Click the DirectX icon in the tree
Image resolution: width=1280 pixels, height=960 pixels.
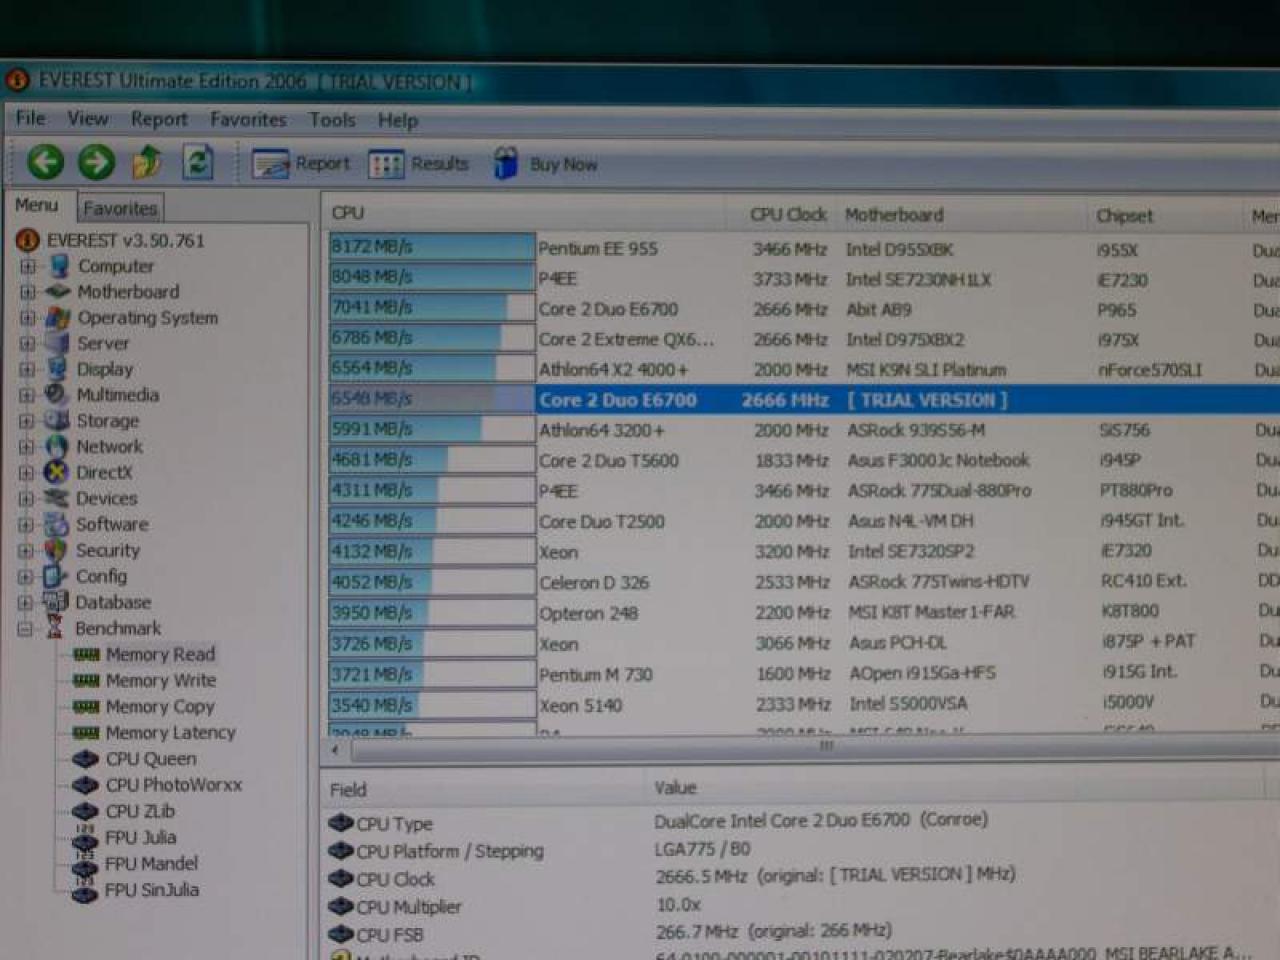pyautogui.click(x=57, y=472)
